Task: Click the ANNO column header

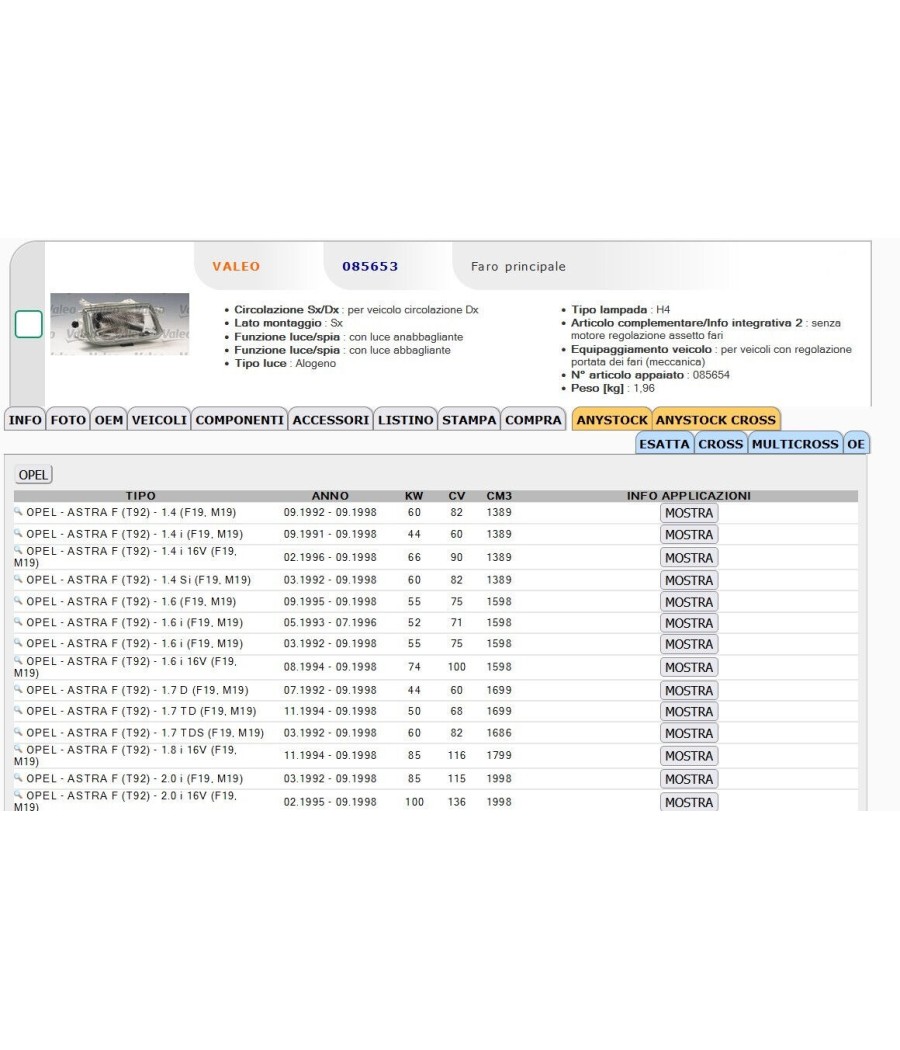Action: click(330, 496)
